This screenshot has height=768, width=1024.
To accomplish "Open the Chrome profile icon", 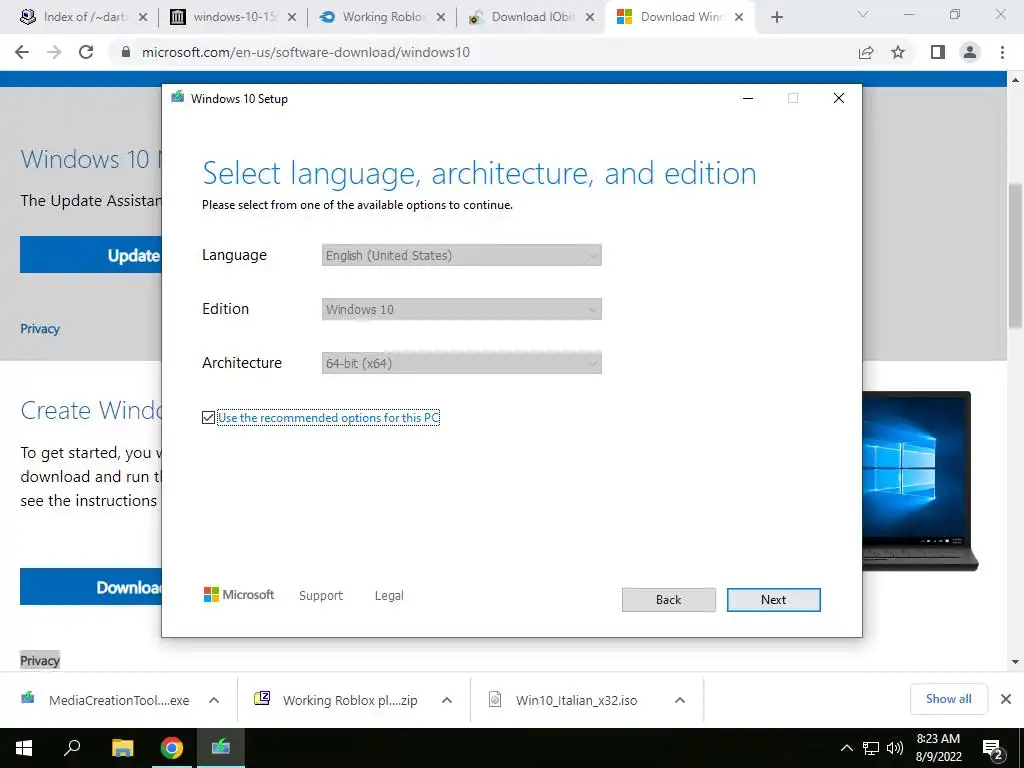I will (x=970, y=52).
